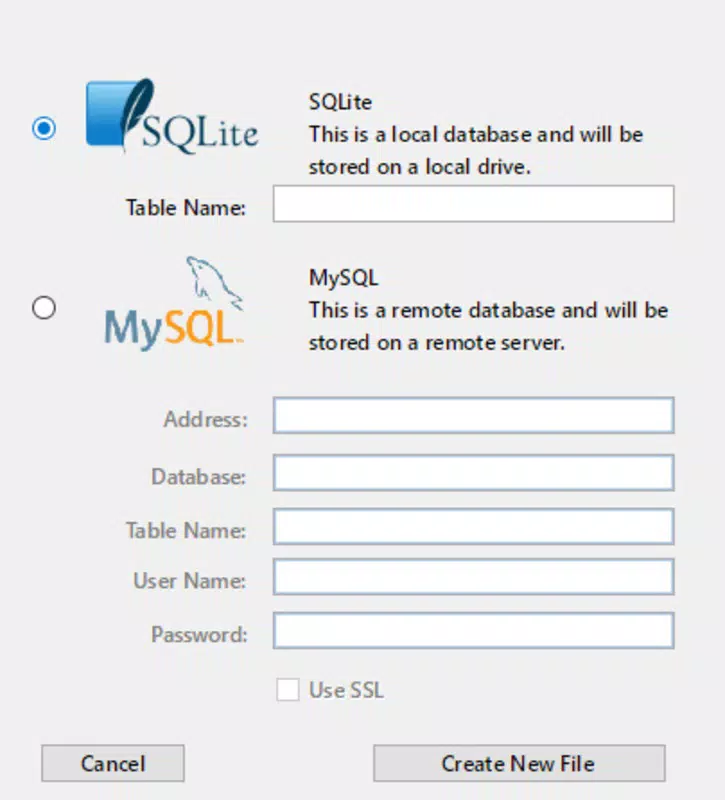The image size is (725, 800).
Task: Click the 'SQLite' heading text
Action: 340,103
